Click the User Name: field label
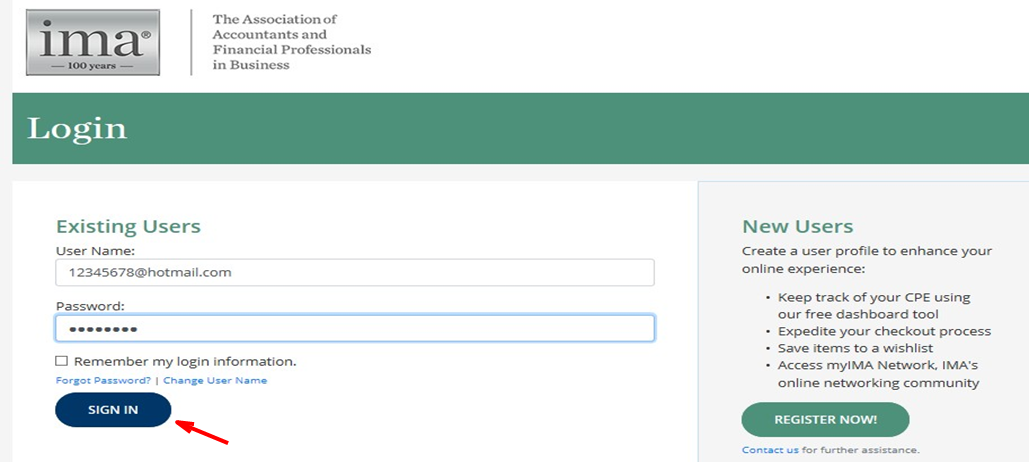 click(x=95, y=251)
